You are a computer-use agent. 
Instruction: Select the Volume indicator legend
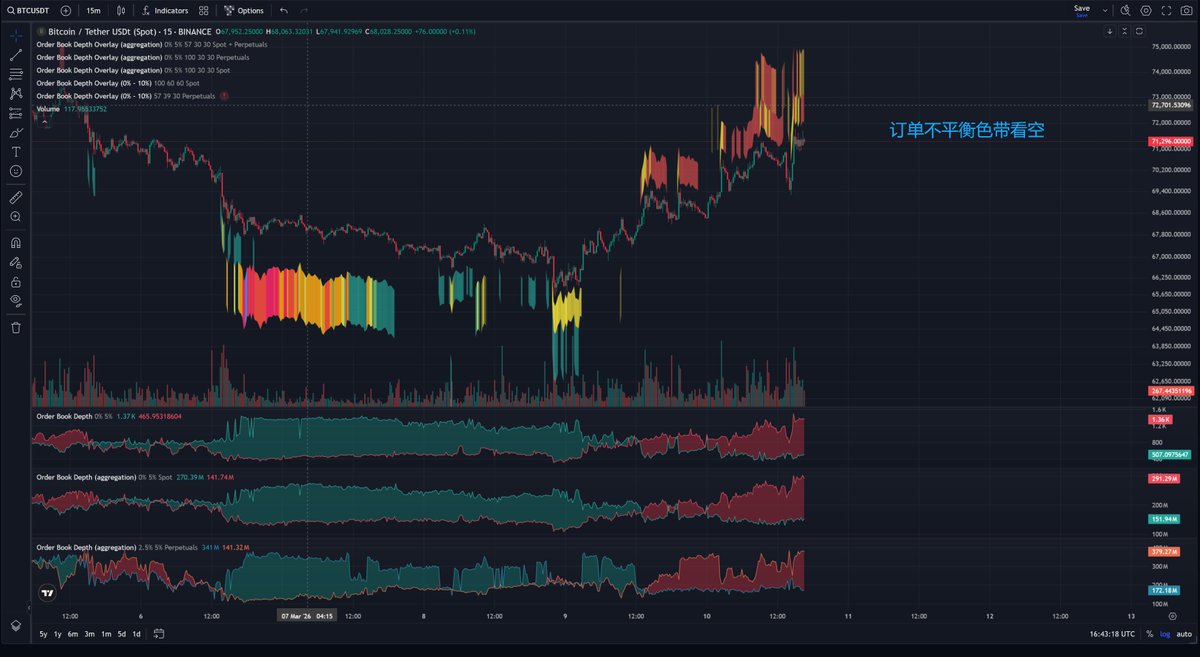point(71,108)
